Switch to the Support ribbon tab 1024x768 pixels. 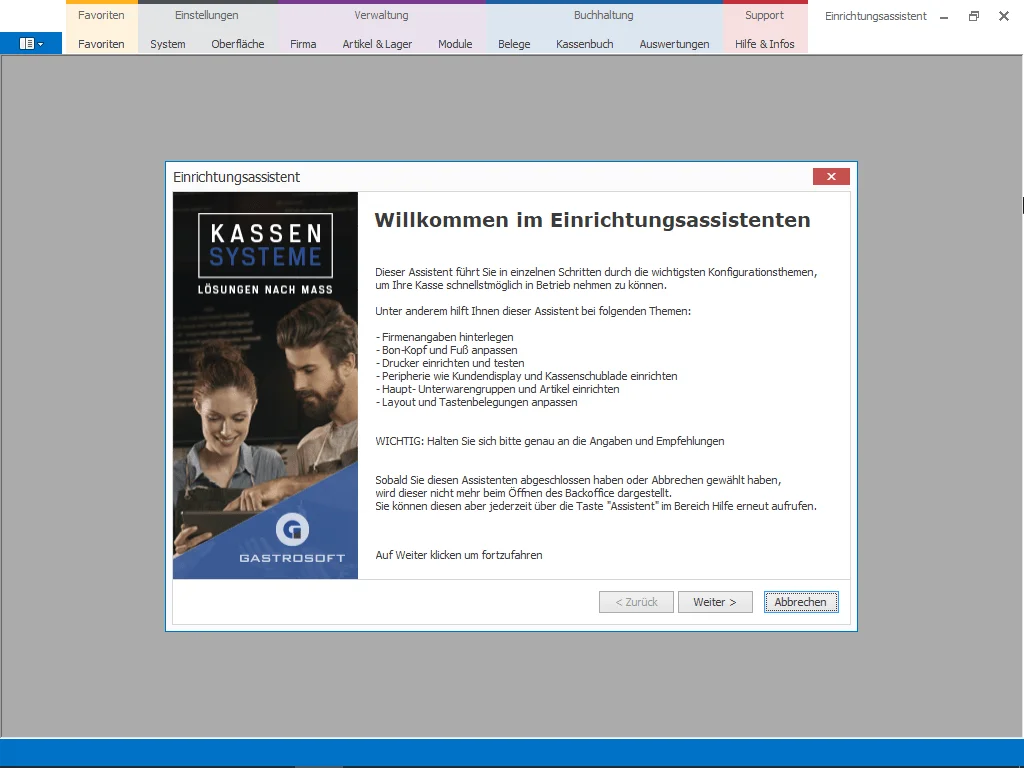765,15
